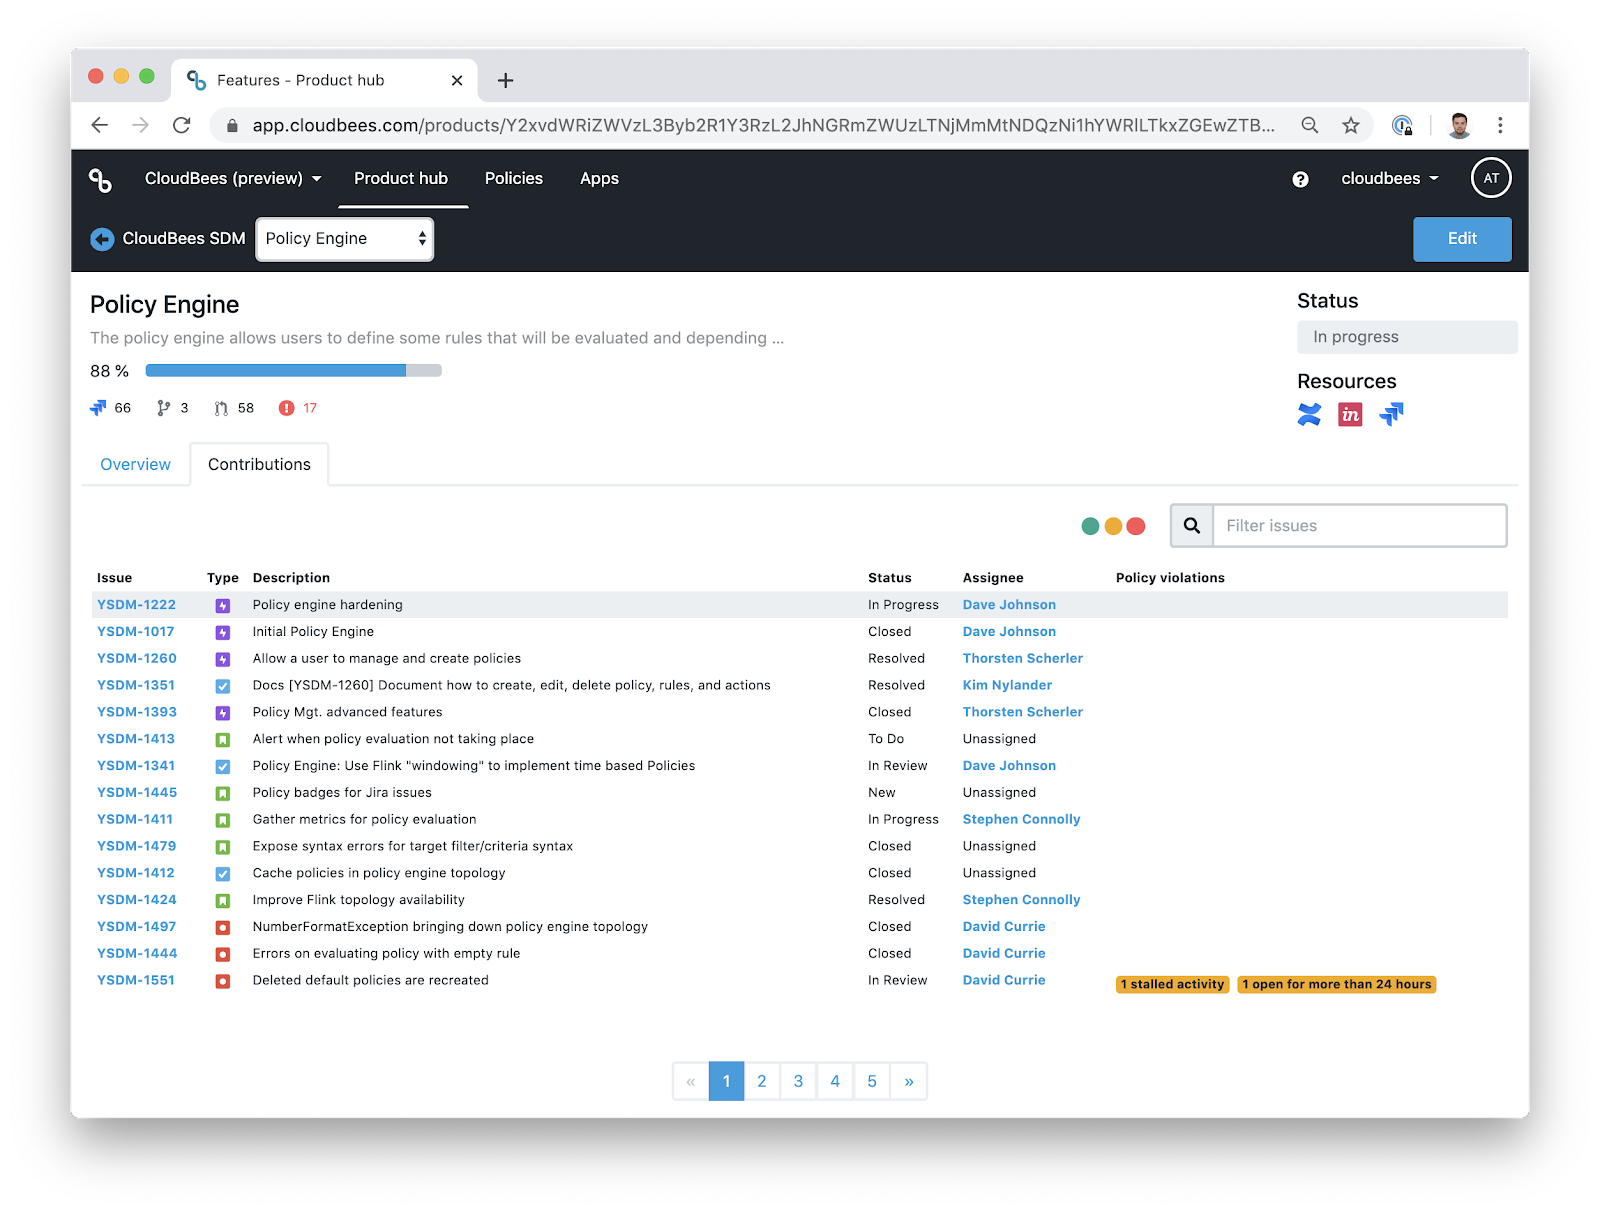Click bug type icon for YSDM-1497

(x=223, y=928)
